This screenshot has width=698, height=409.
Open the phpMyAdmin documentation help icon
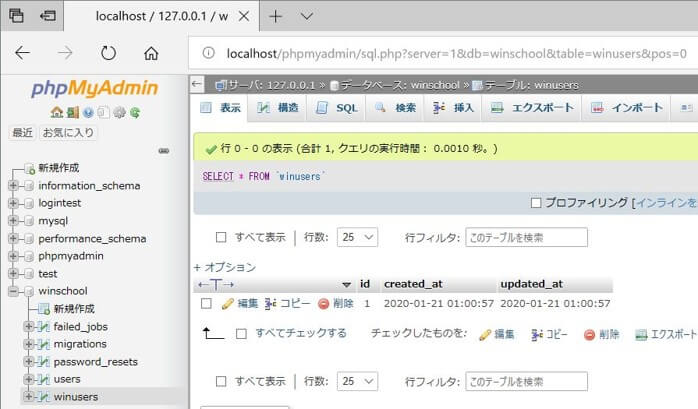coord(88,112)
